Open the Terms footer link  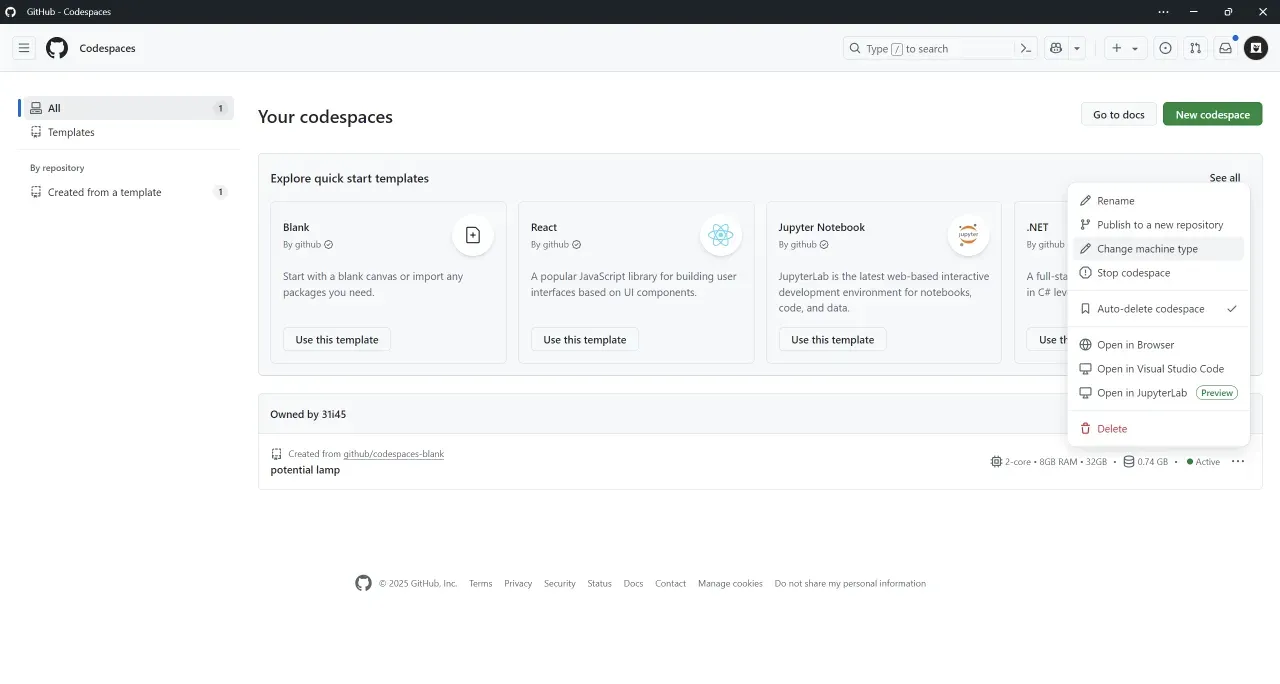(481, 584)
